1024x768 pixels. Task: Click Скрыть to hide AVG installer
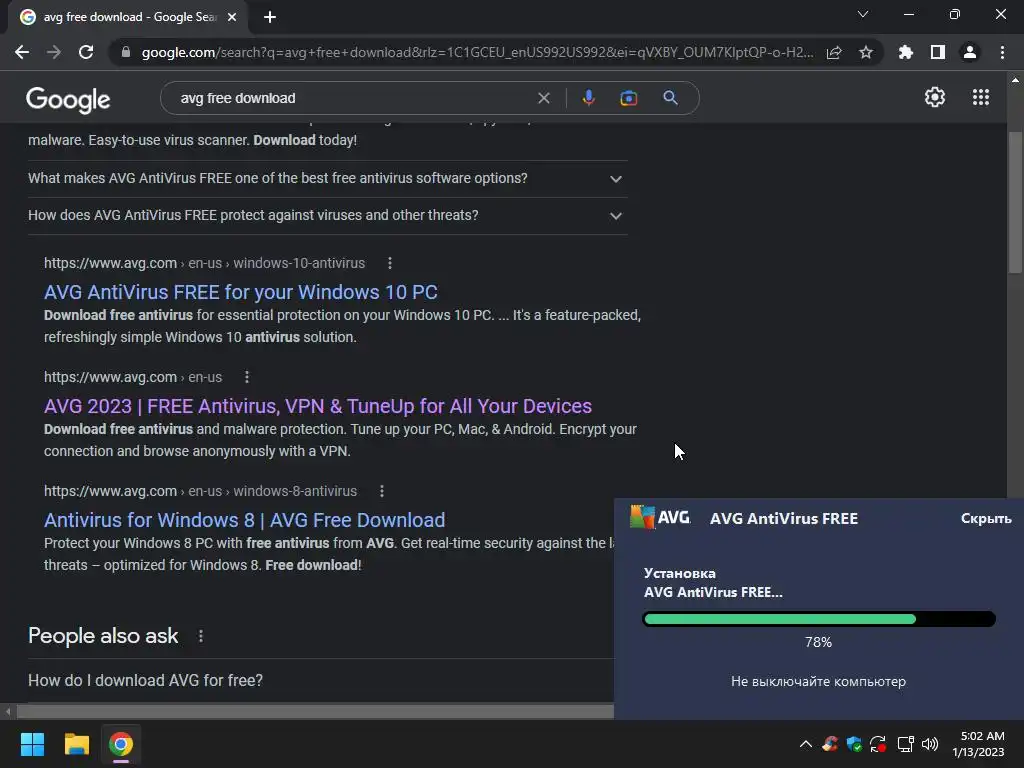tap(985, 519)
